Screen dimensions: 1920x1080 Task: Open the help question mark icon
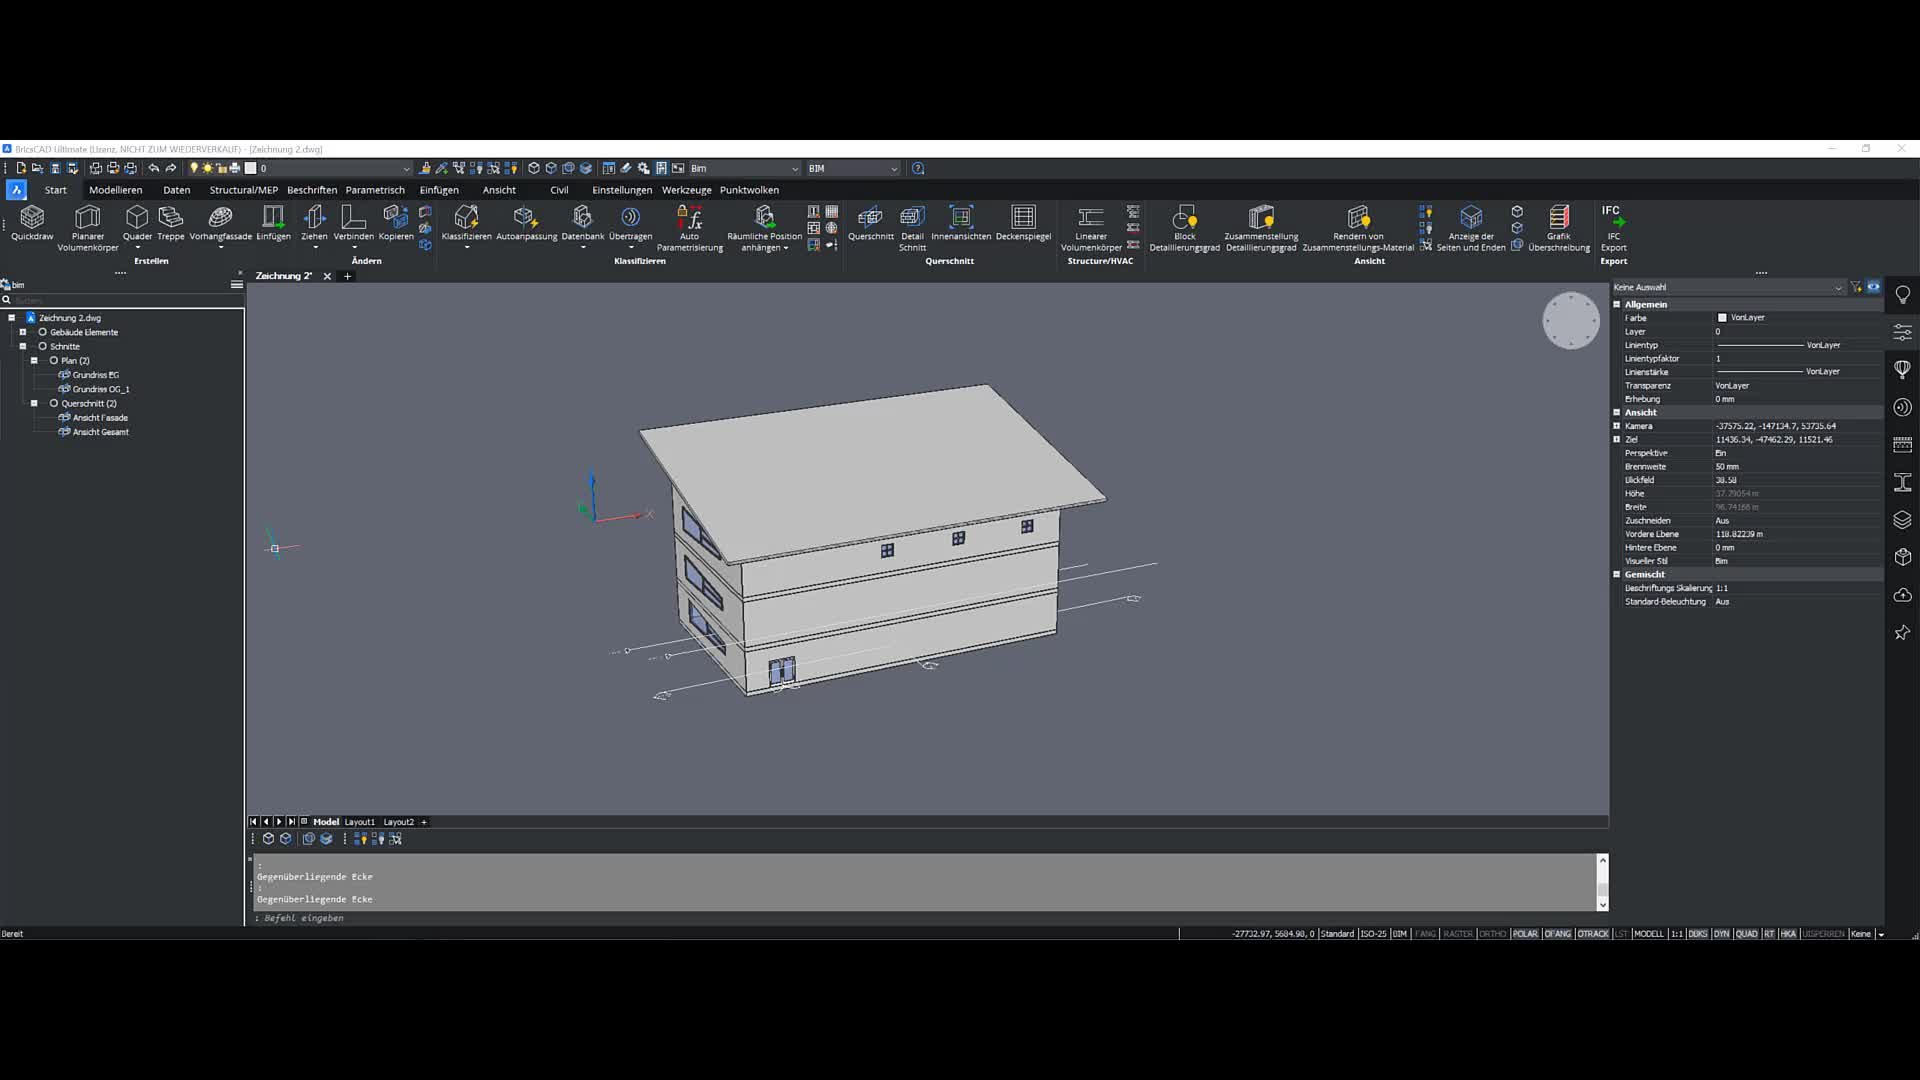click(x=918, y=168)
